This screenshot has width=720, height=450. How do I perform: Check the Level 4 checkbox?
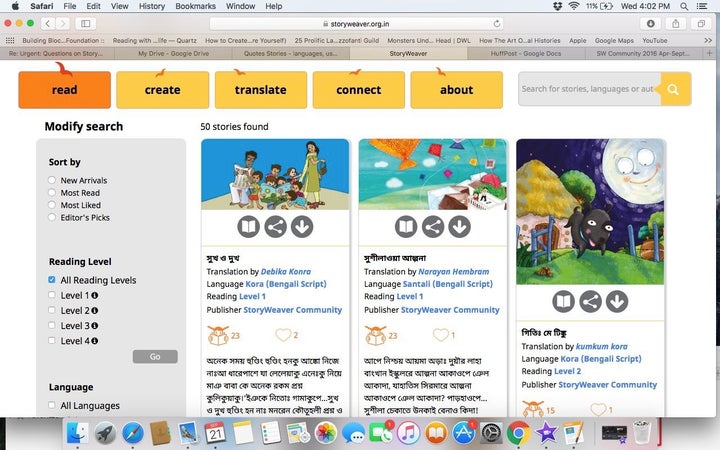[52, 340]
